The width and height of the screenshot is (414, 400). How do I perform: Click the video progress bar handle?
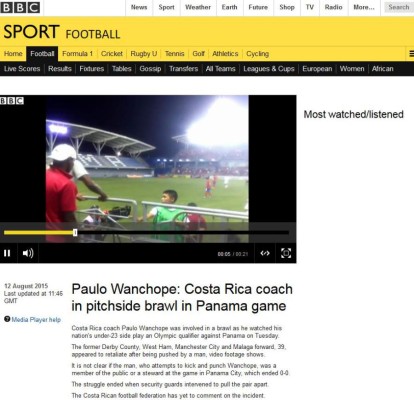point(75,232)
